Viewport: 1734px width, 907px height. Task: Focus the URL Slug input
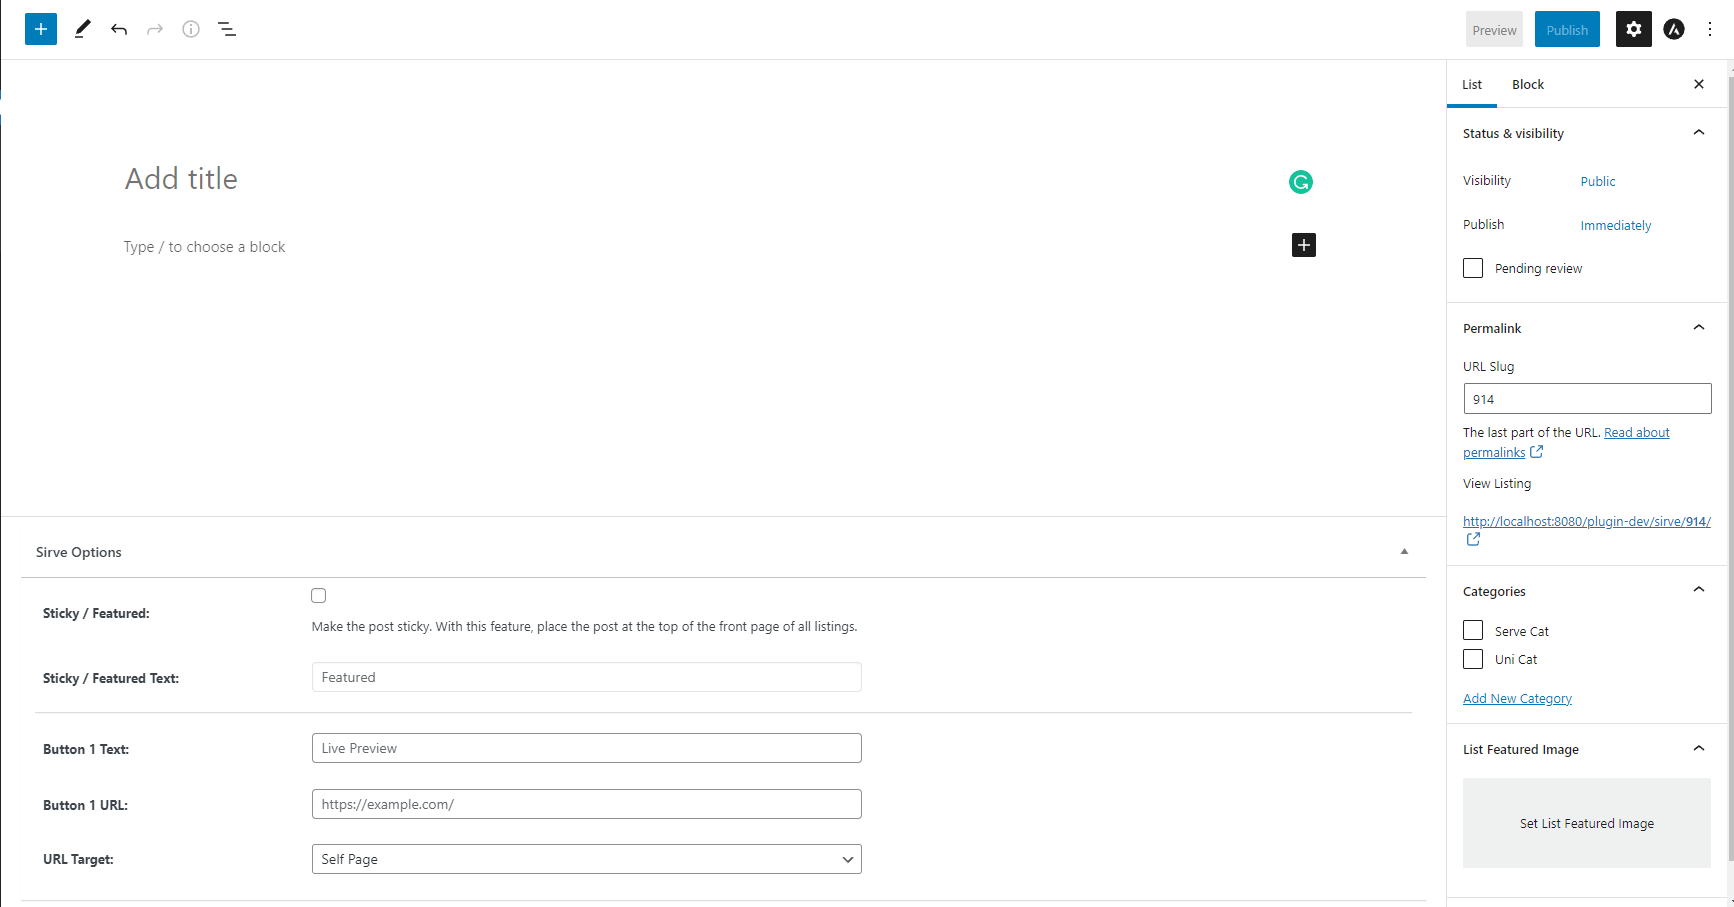[x=1587, y=399]
